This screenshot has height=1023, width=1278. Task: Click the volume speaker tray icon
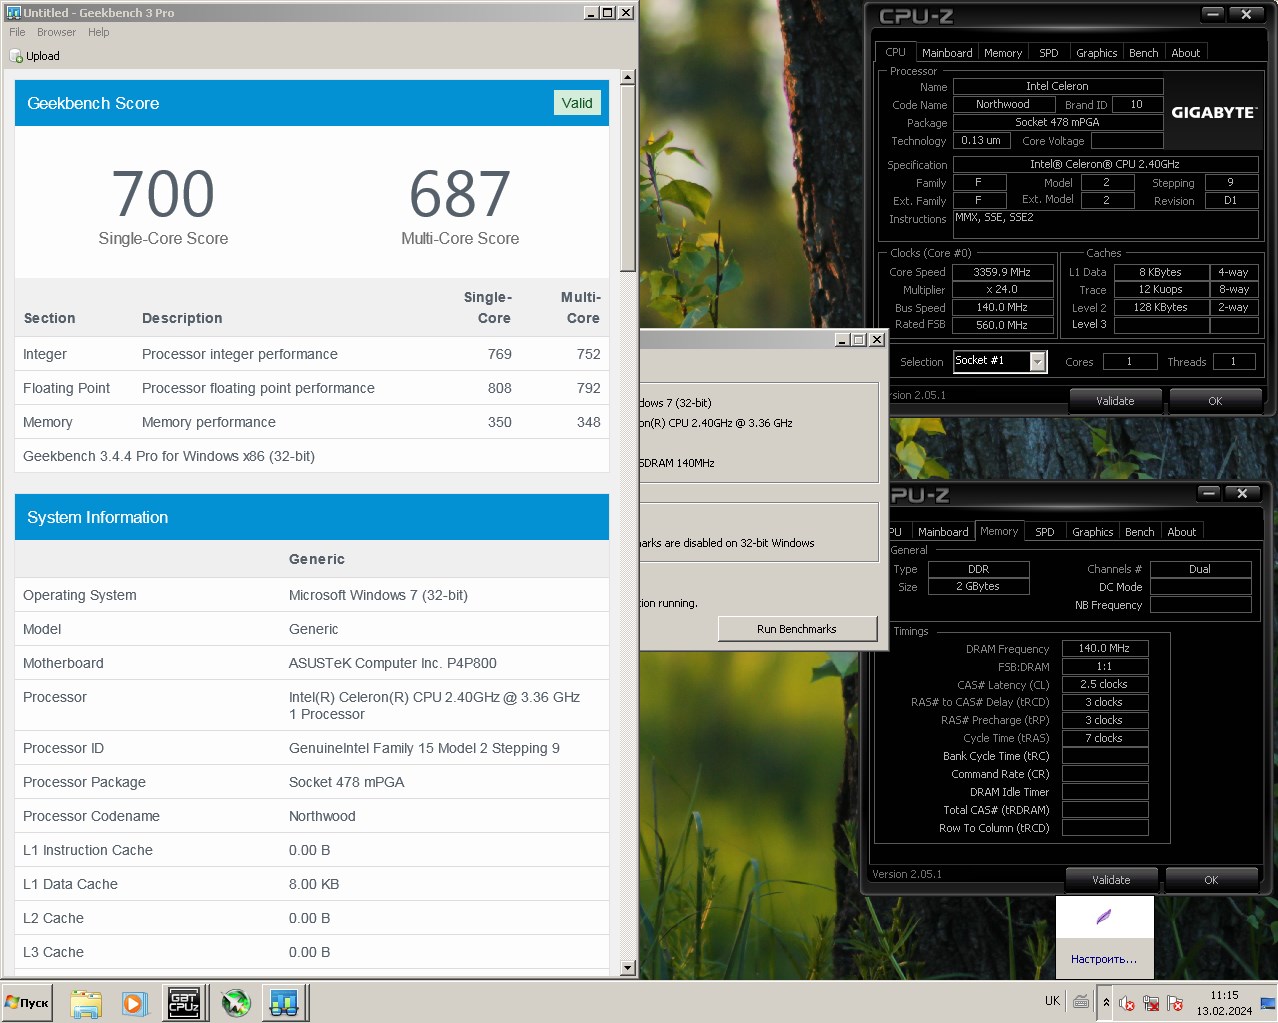(1127, 1003)
